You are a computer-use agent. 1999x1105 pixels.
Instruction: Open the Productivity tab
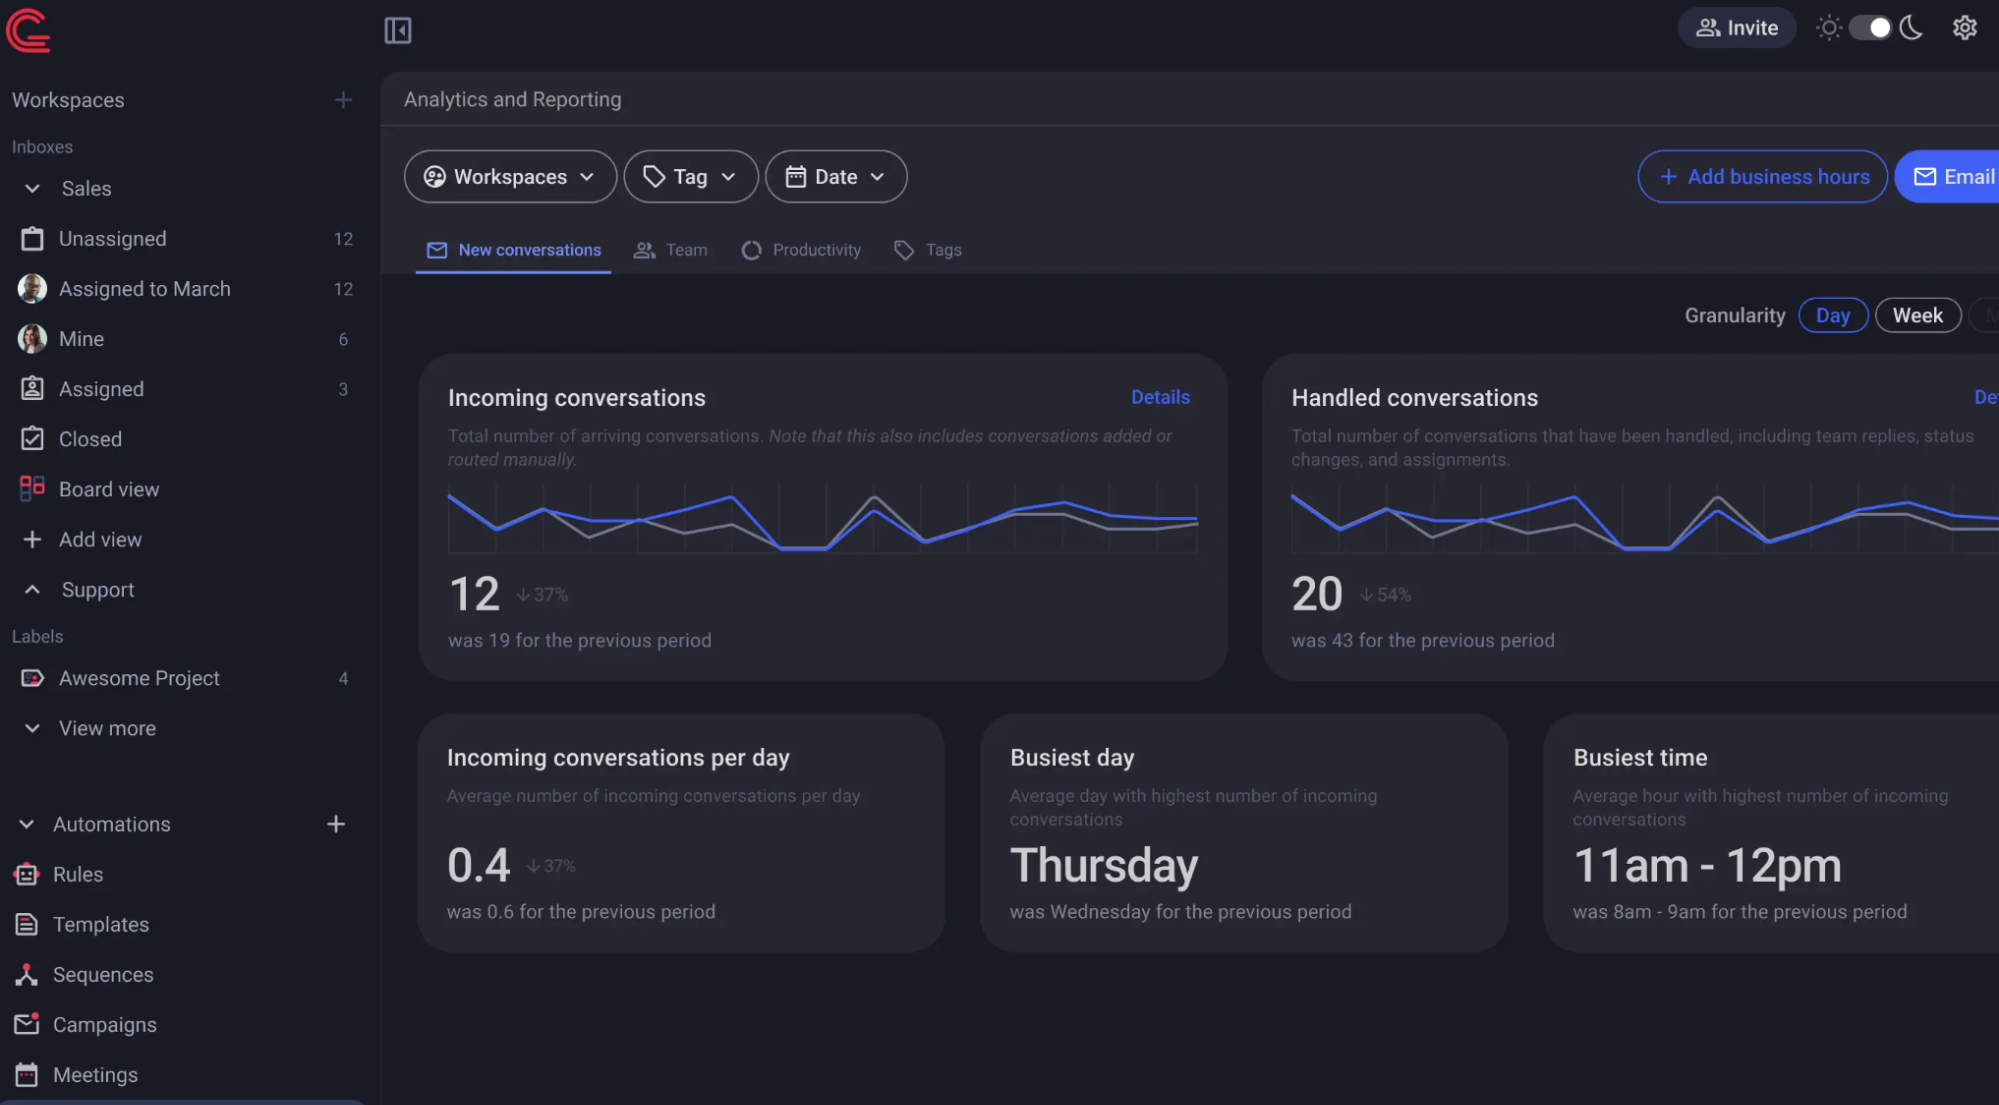click(801, 250)
